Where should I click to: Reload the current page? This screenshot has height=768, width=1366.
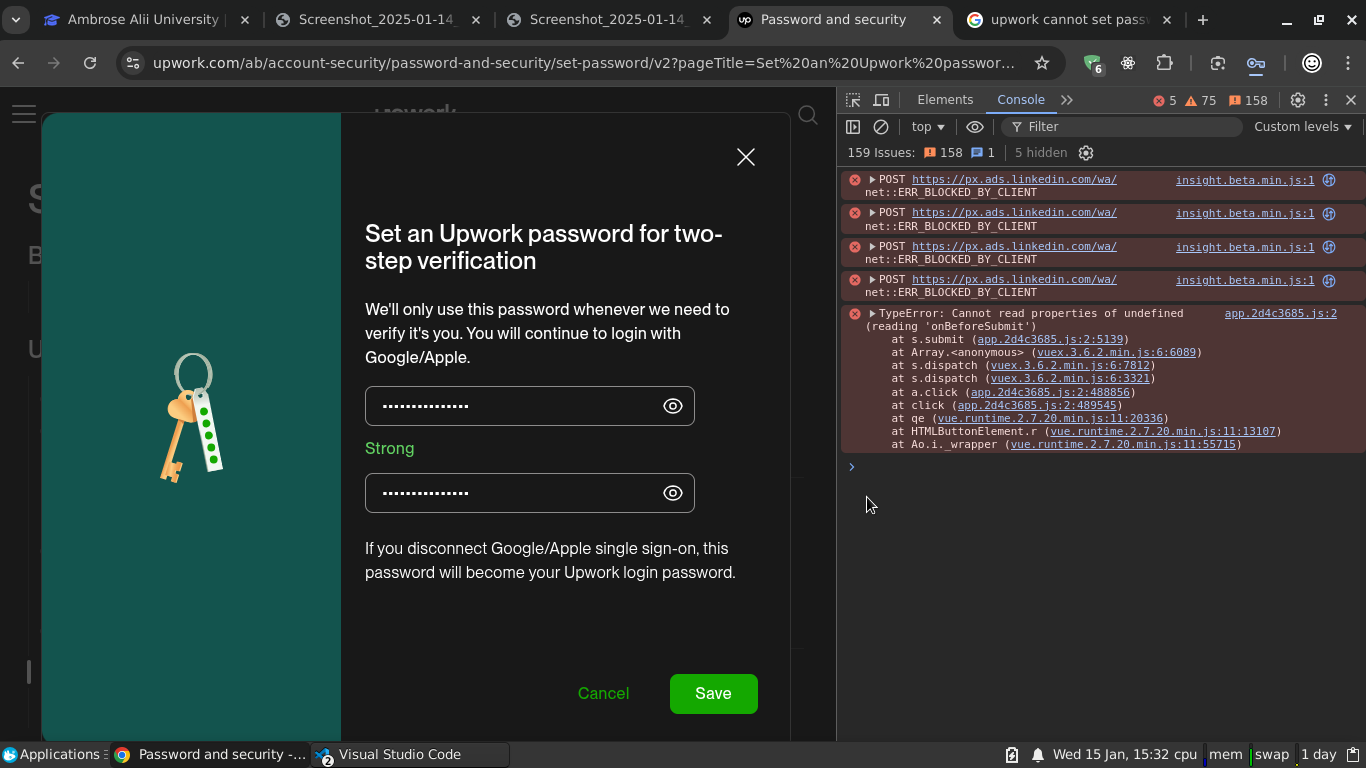tap(90, 63)
